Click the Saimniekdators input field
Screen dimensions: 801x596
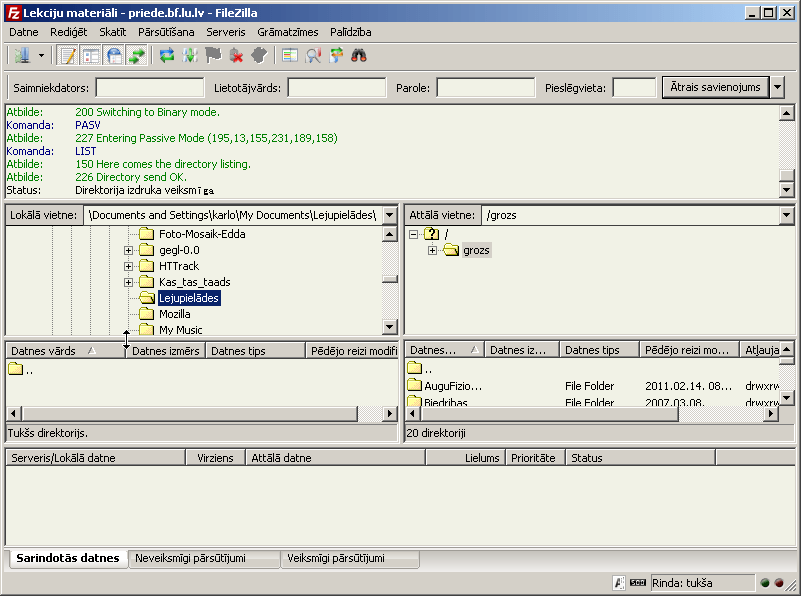(150, 88)
